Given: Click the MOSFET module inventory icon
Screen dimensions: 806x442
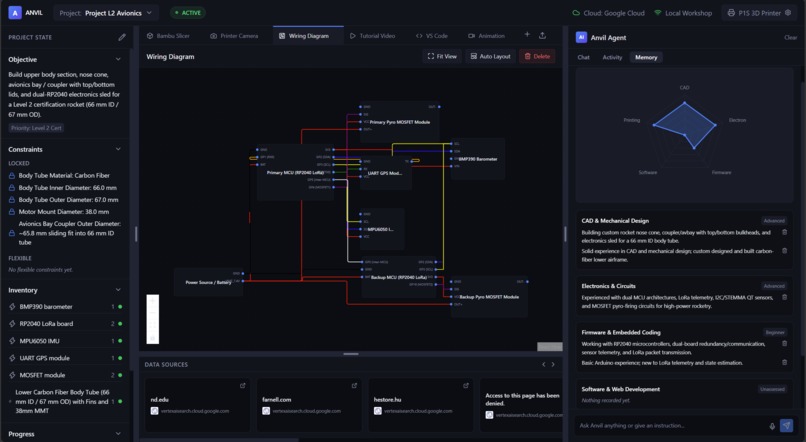Looking at the screenshot, I should (12, 375).
